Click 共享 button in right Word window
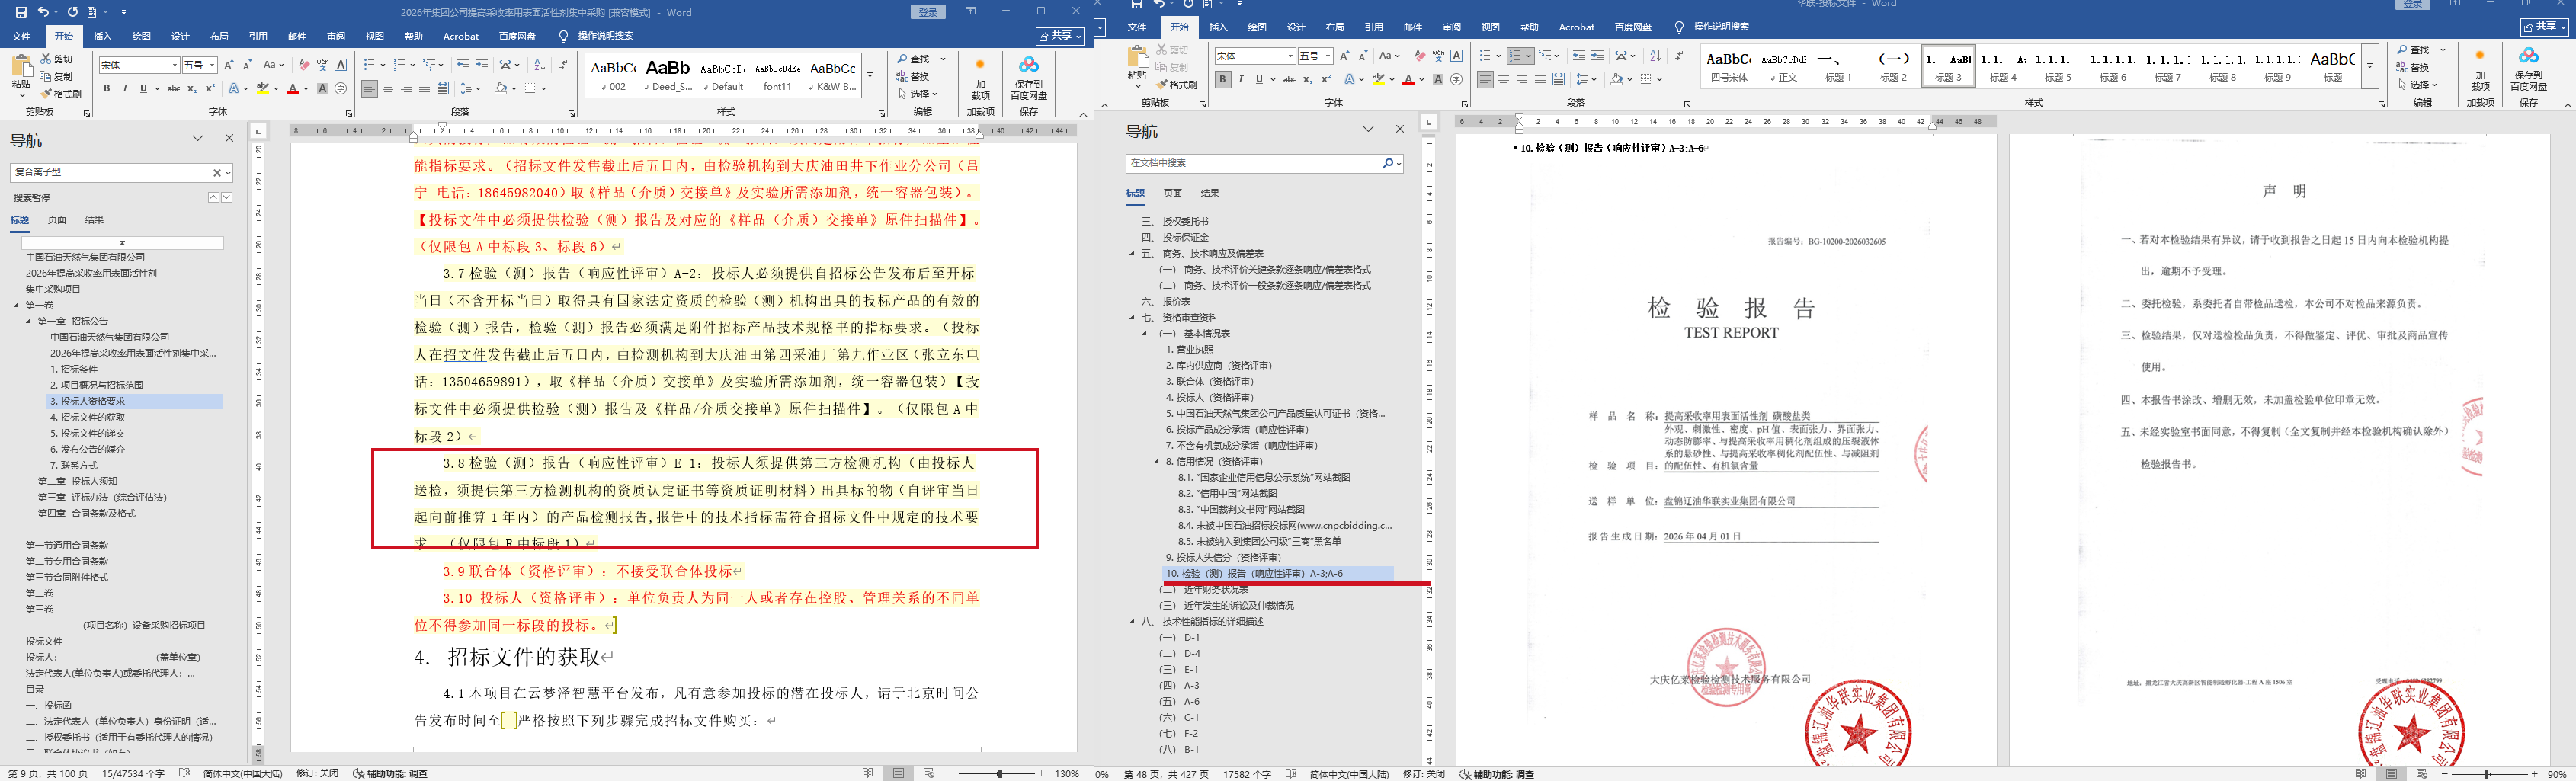 2543,27
